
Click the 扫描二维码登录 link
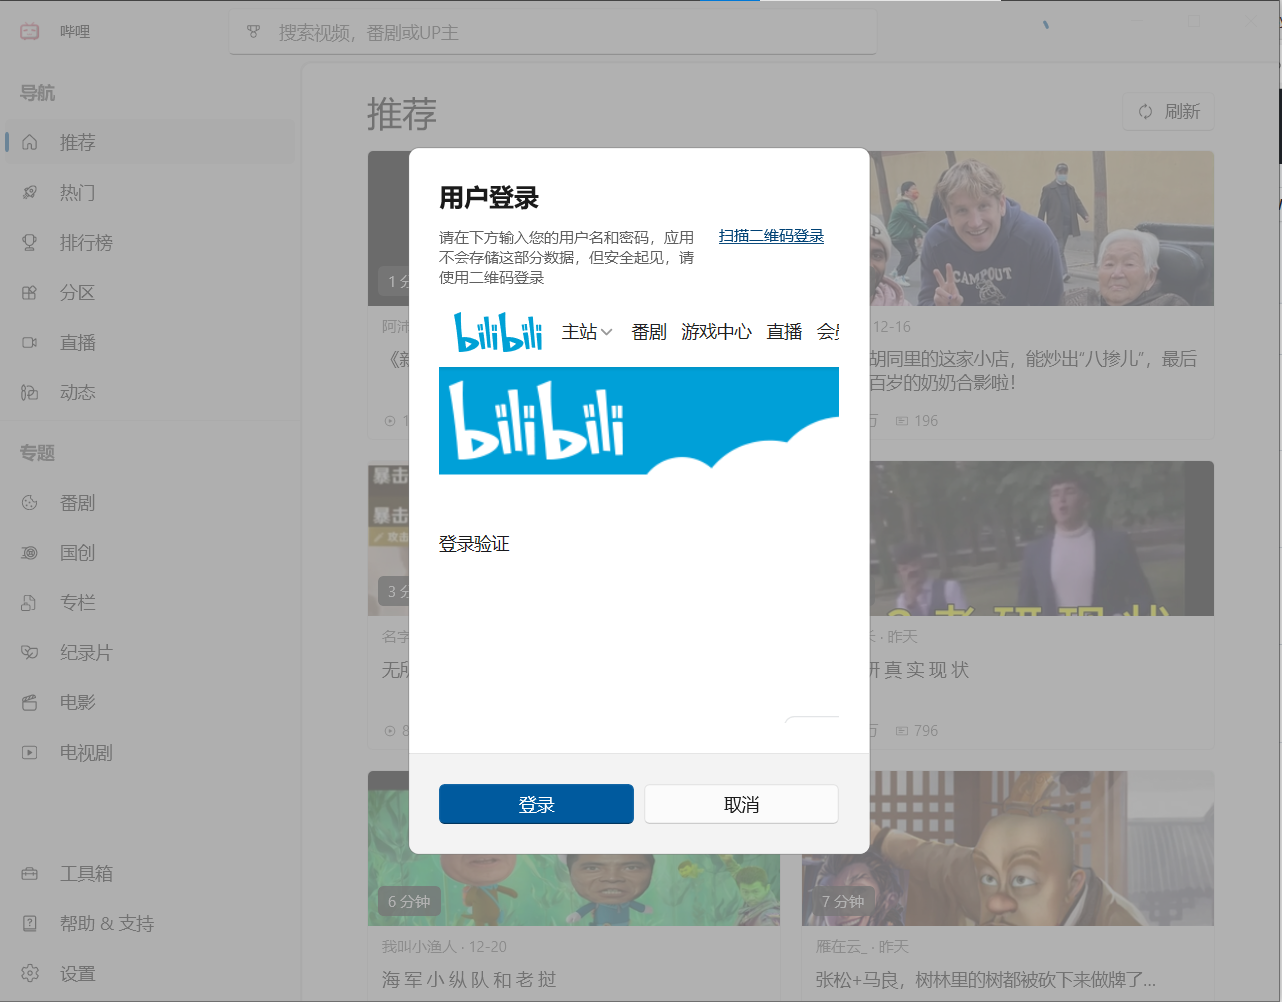click(770, 235)
